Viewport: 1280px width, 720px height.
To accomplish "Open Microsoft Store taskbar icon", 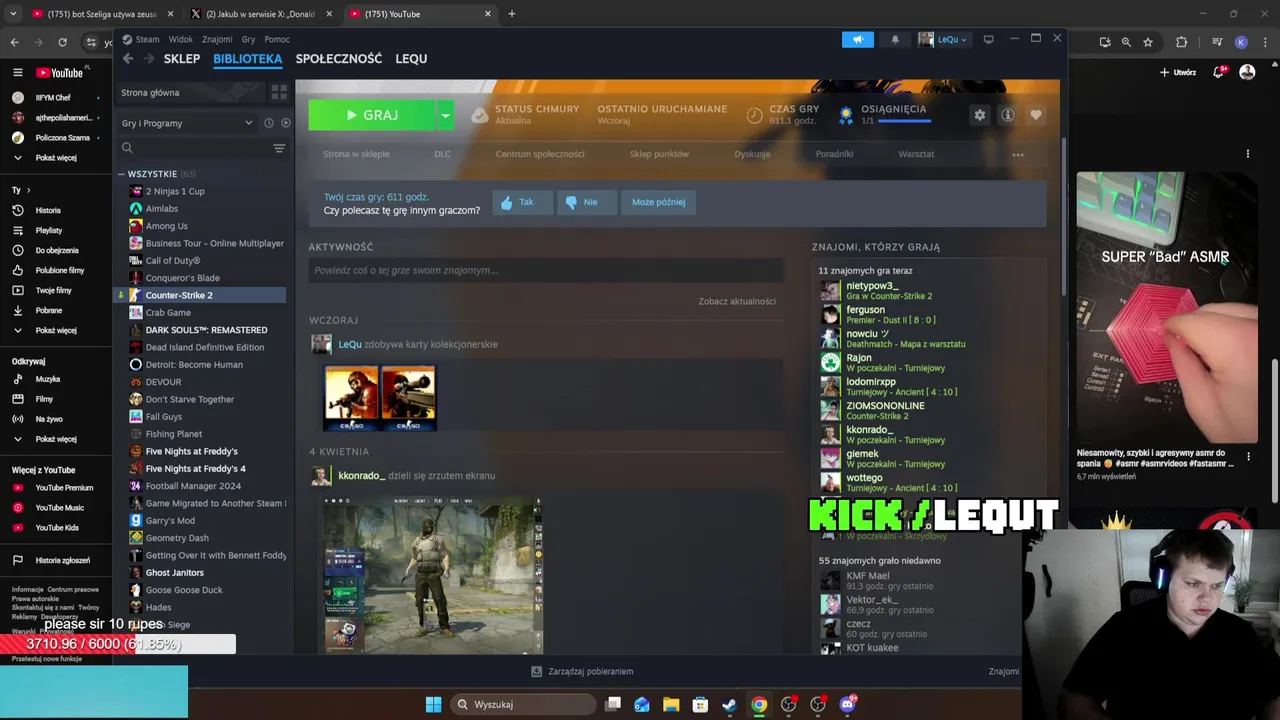I will click(x=700, y=705).
